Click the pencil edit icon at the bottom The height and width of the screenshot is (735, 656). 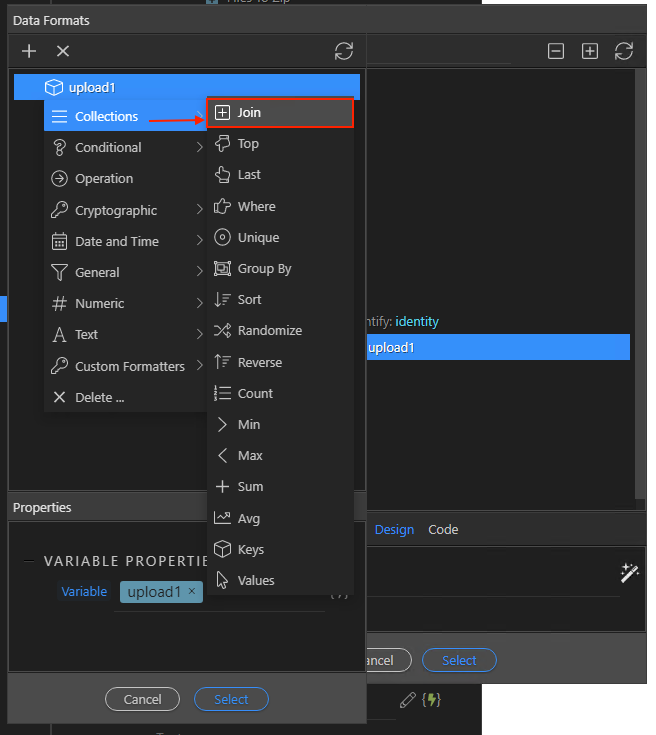click(407, 700)
